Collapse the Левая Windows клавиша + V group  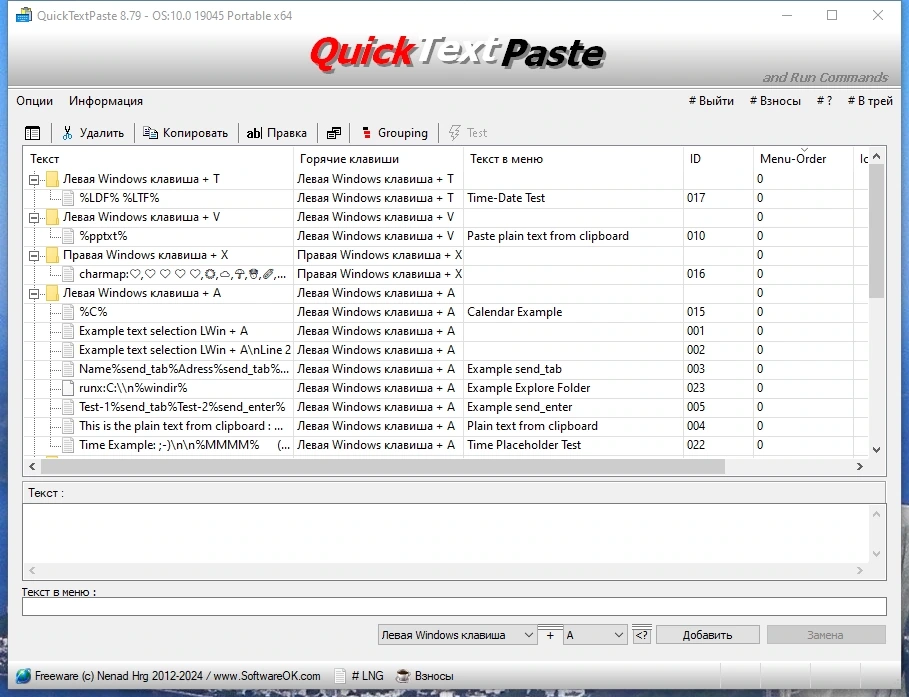[x=34, y=218]
